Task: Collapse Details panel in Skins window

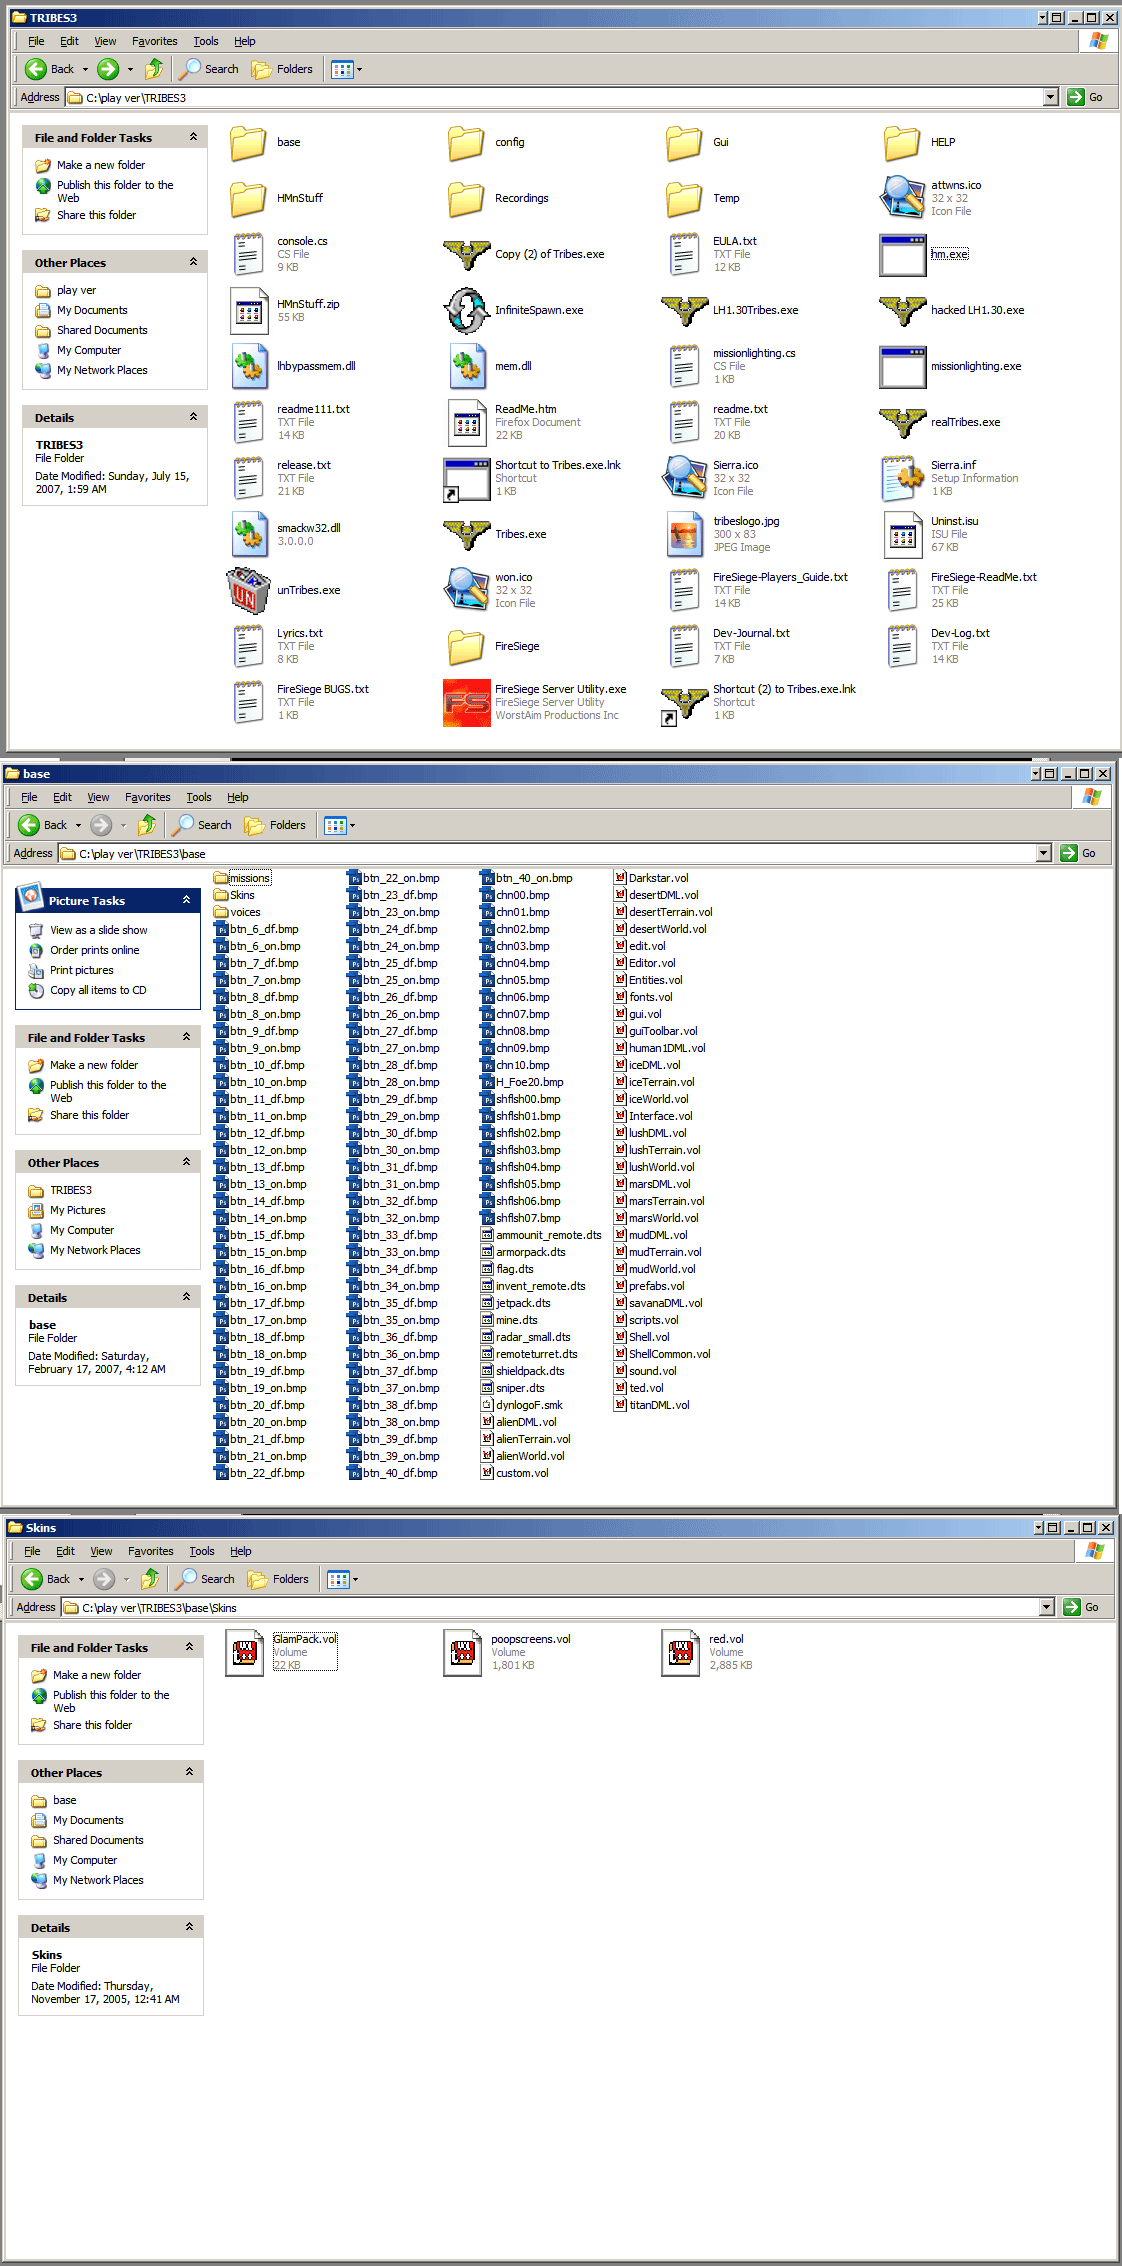Action: pos(190,1927)
